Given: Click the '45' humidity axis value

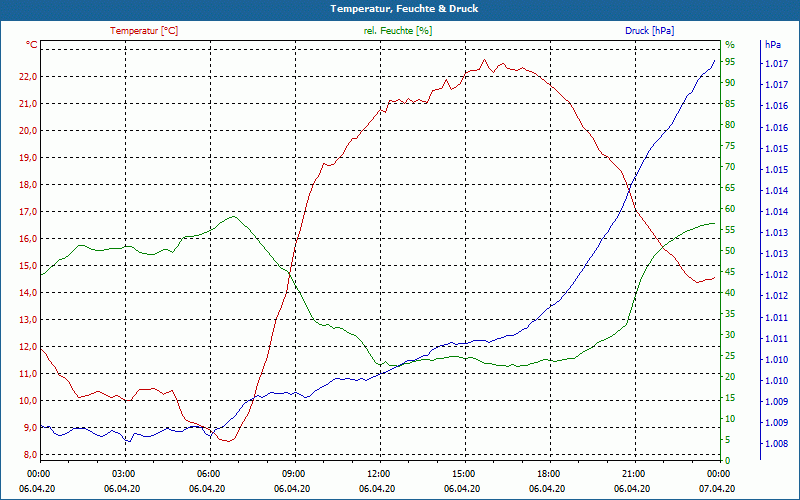Looking at the screenshot, I should point(730,272).
